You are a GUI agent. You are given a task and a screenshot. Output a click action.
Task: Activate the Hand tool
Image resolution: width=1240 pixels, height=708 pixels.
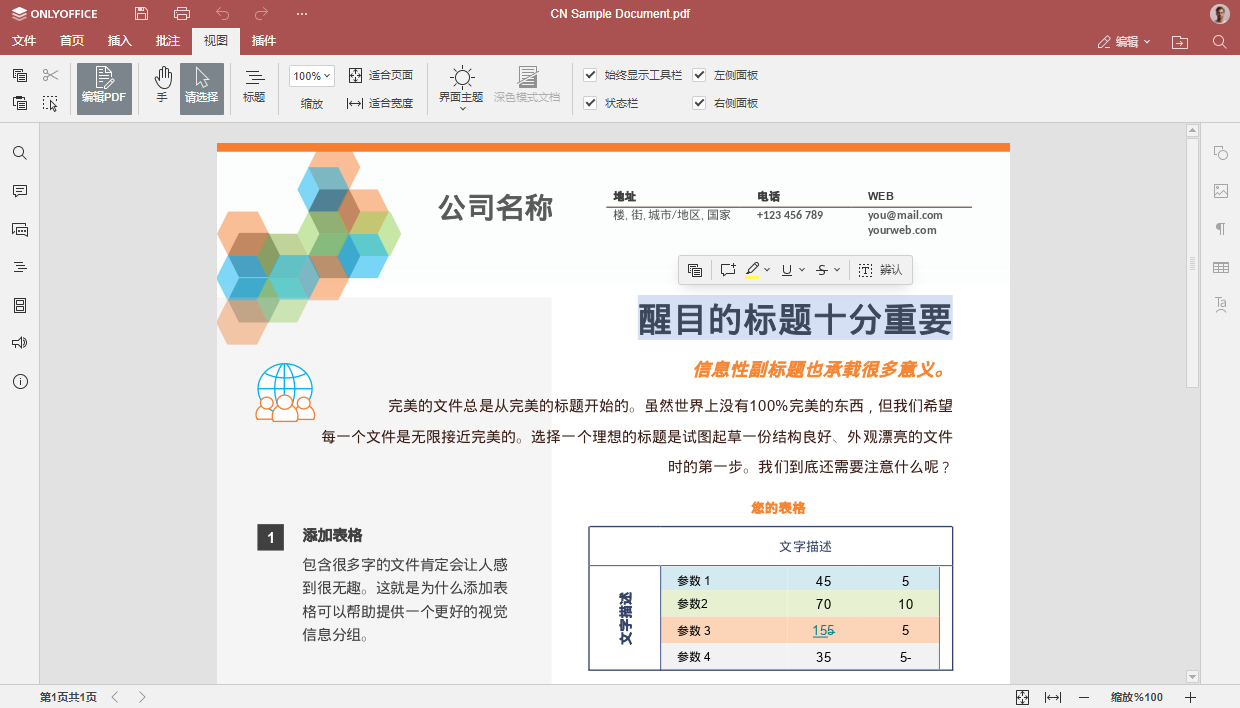162,87
